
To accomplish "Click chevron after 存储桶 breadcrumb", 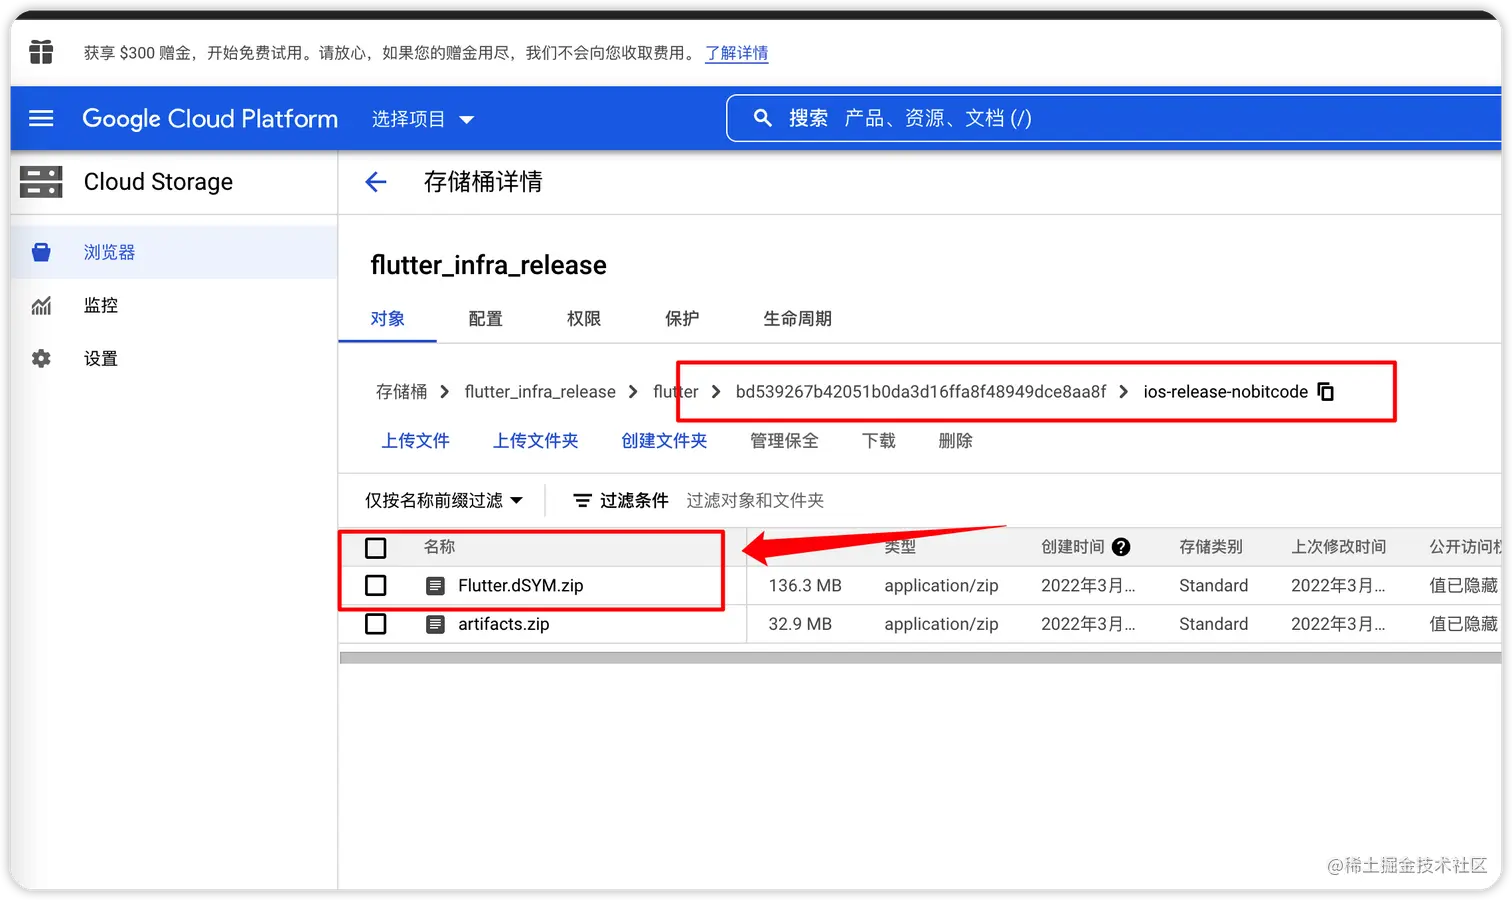I will pos(445,391).
